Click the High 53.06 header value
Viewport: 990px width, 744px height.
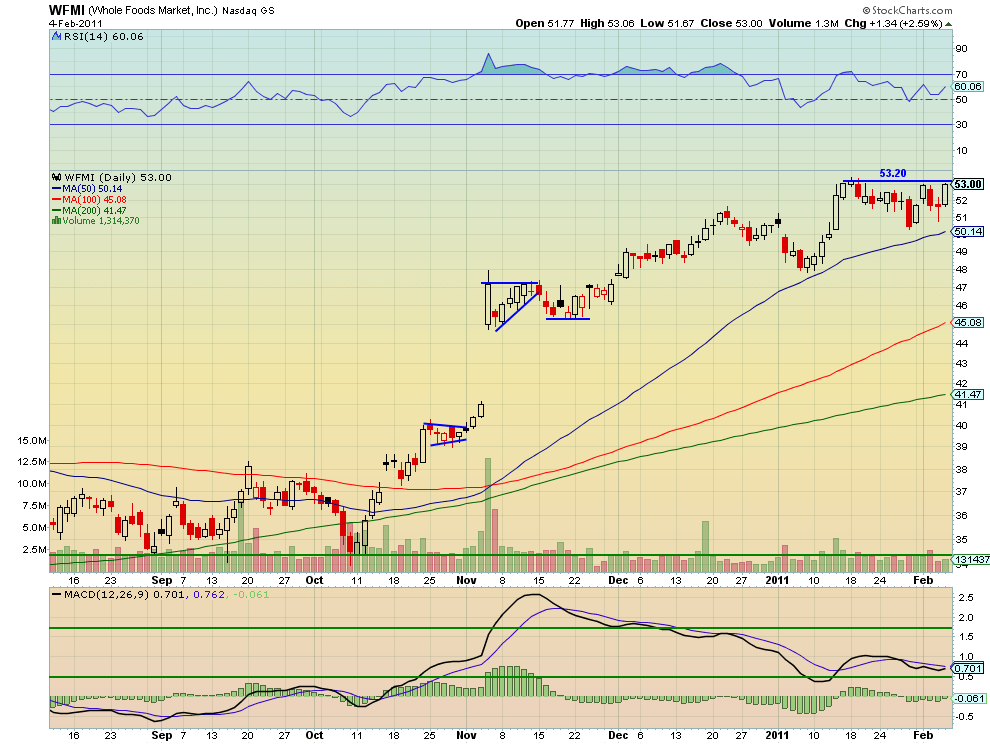(x=607, y=23)
